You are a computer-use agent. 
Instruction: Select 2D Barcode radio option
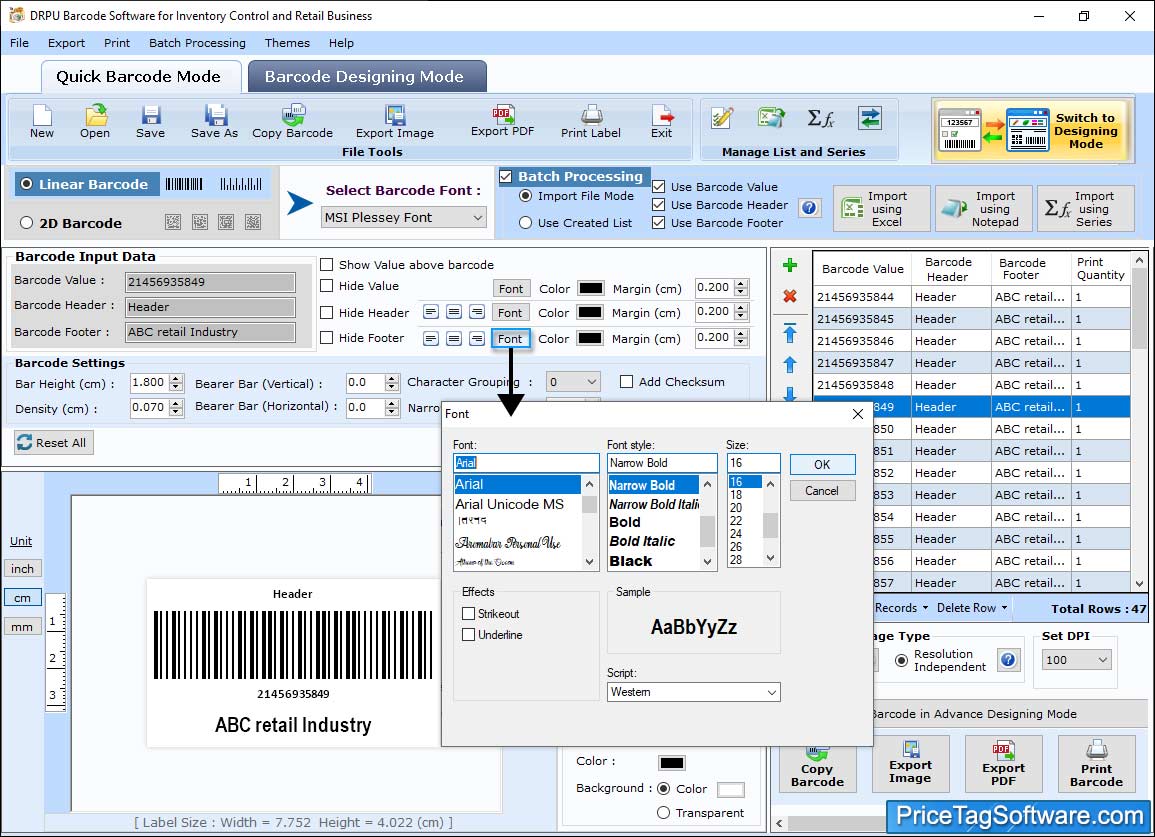click(27, 223)
